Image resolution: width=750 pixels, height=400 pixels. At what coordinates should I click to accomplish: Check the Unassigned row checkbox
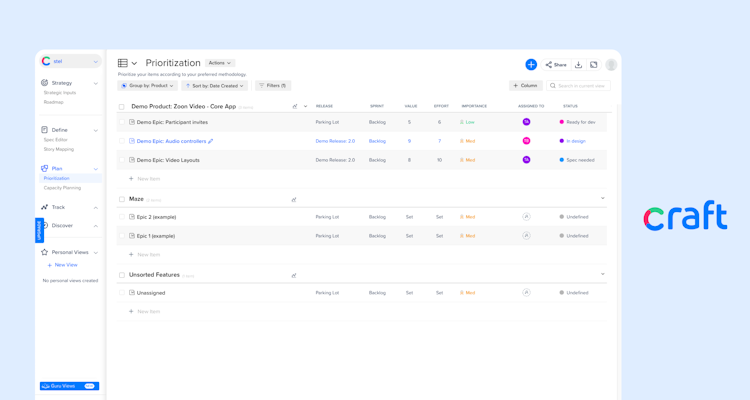point(121,292)
